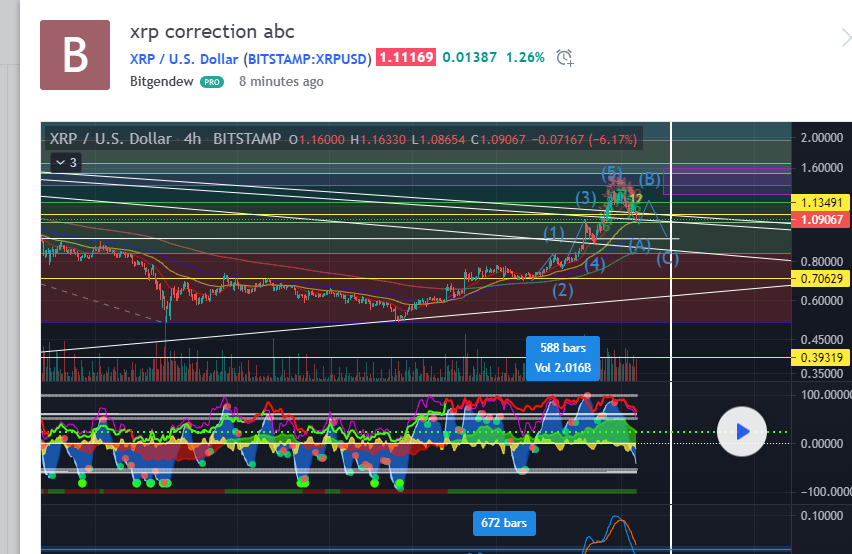
Task: Click the 0.39319 price axis label
Action: click(x=819, y=358)
